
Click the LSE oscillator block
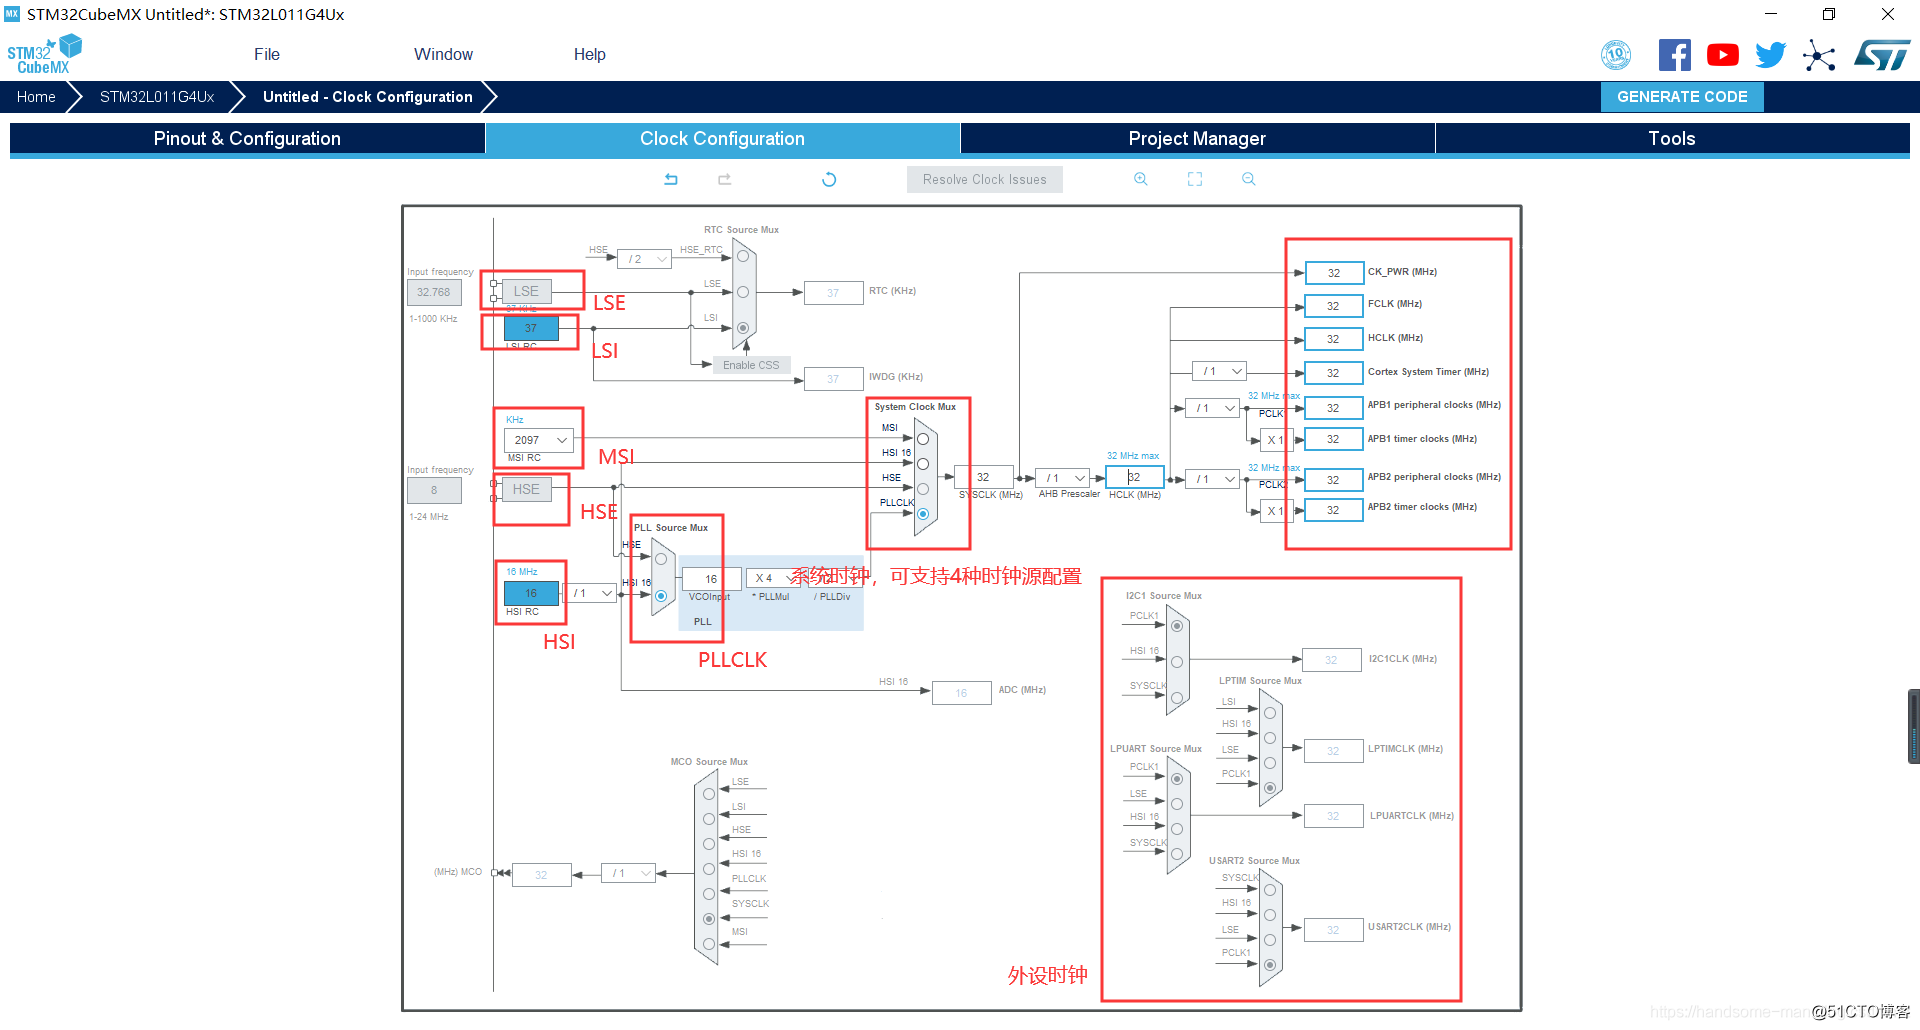(x=526, y=291)
